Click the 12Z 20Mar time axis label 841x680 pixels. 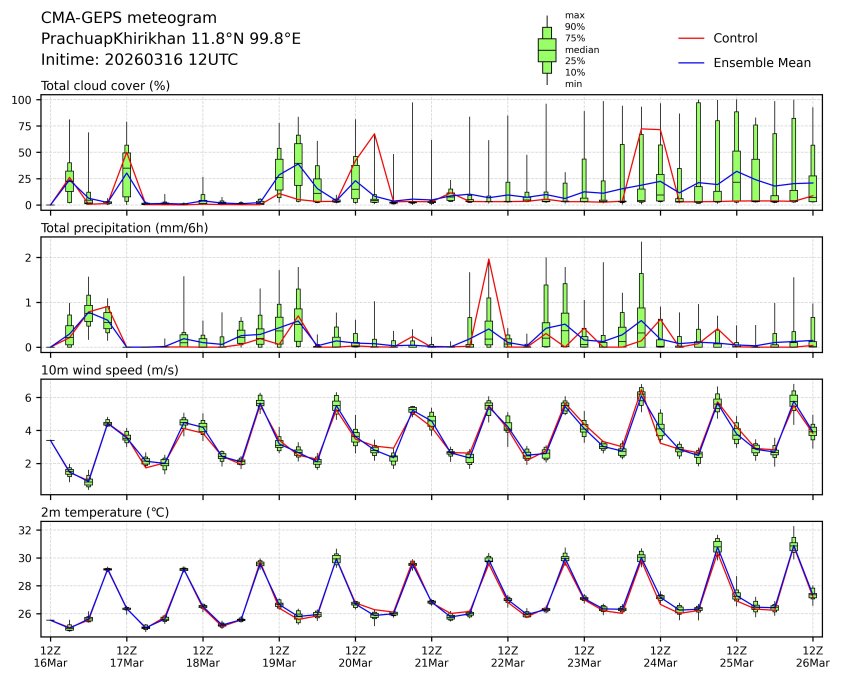[x=355, y=656]
